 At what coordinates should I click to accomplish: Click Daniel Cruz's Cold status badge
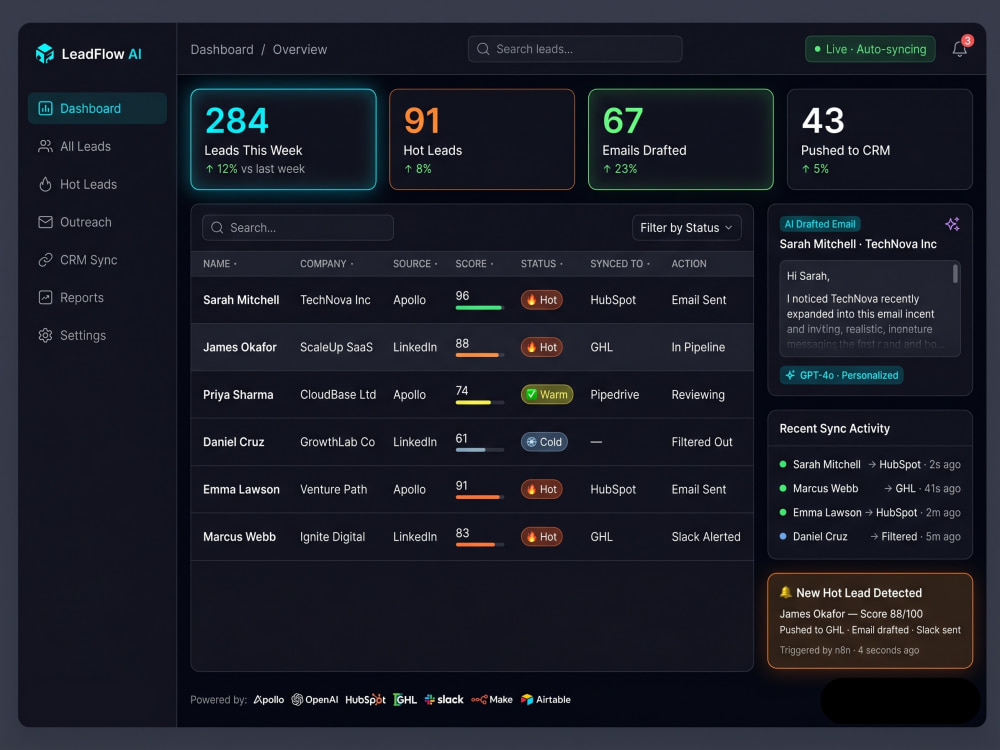(x=544, y=442)
